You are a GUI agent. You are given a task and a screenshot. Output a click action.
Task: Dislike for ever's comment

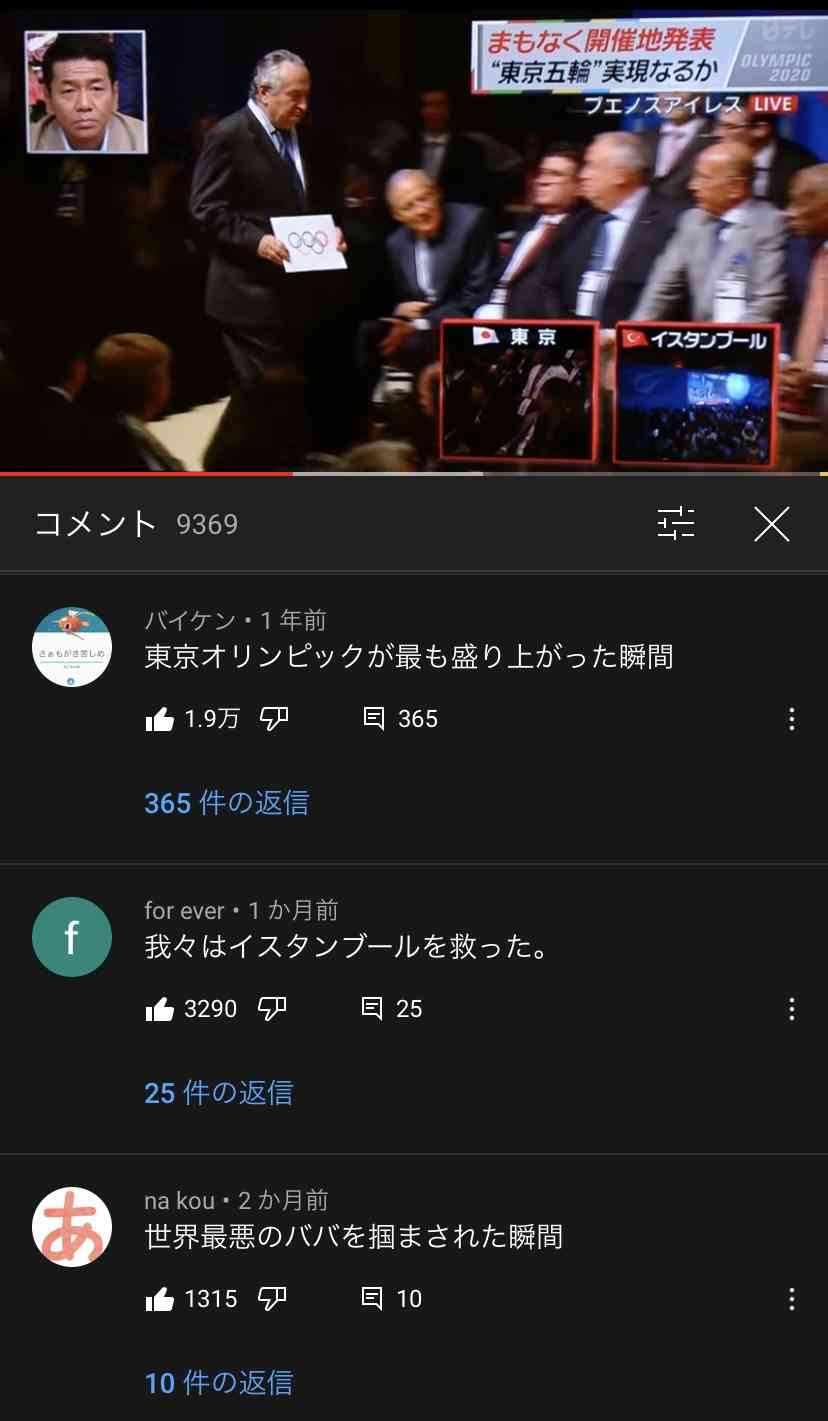[272, 1009]
